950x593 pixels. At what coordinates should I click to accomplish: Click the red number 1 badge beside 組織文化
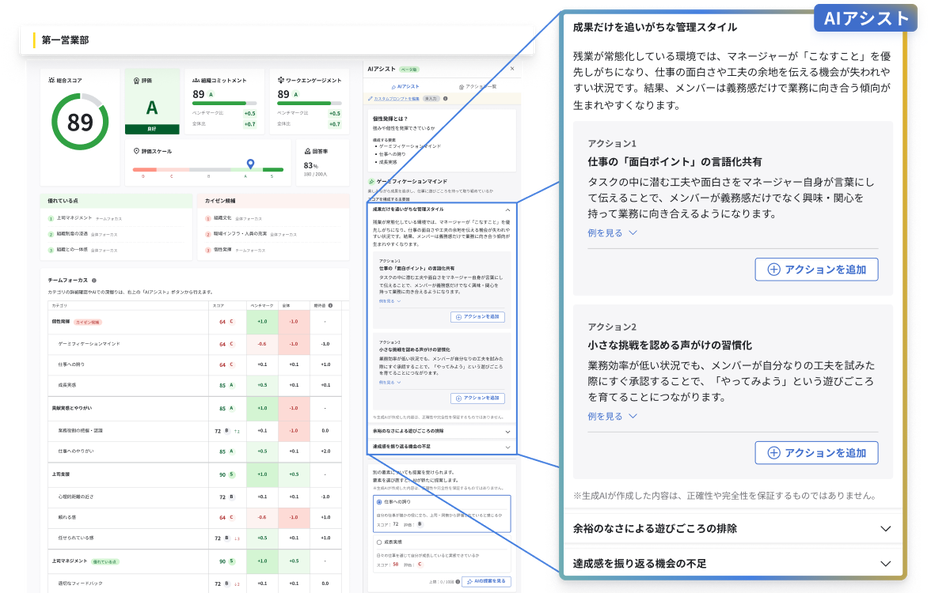208,218
